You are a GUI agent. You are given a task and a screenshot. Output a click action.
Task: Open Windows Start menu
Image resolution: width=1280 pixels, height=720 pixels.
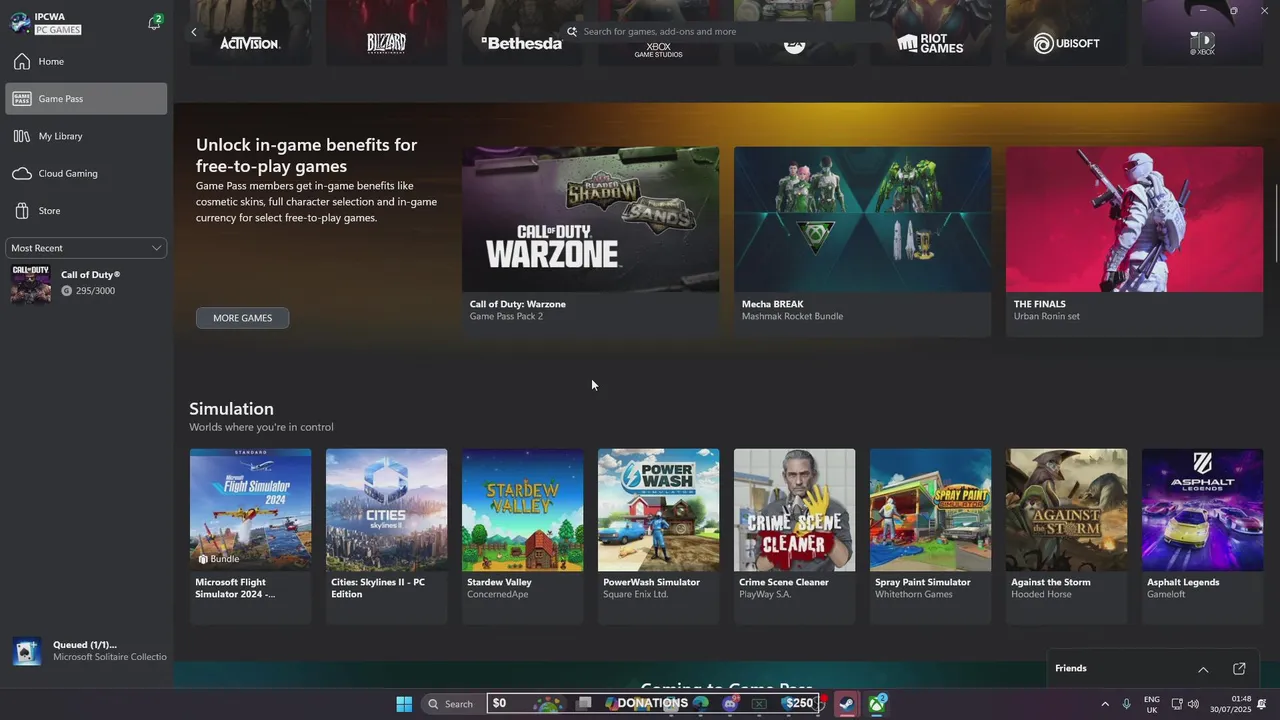(x=404, y=704)
